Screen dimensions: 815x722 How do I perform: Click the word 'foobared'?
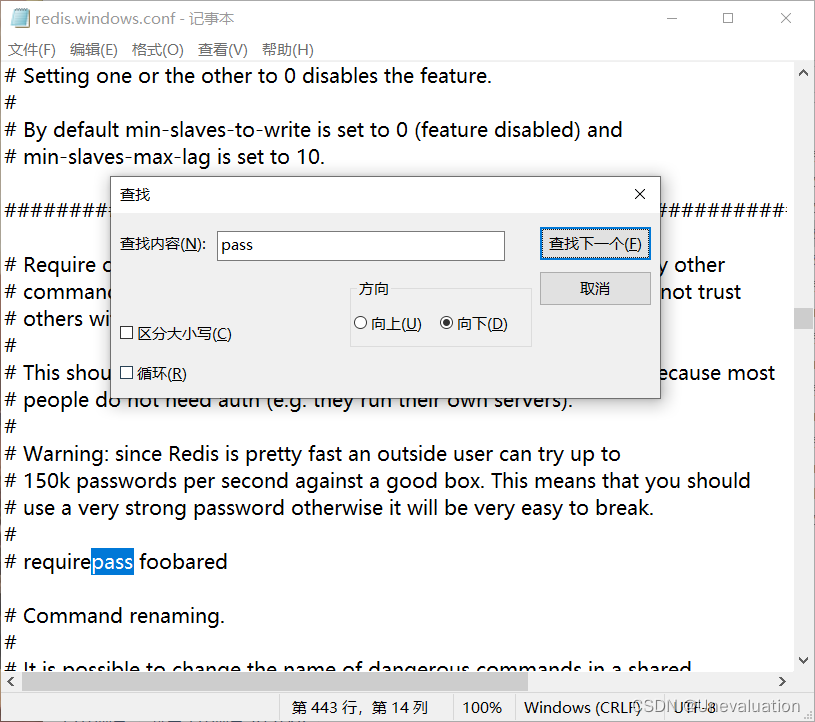tap(183, 562)
